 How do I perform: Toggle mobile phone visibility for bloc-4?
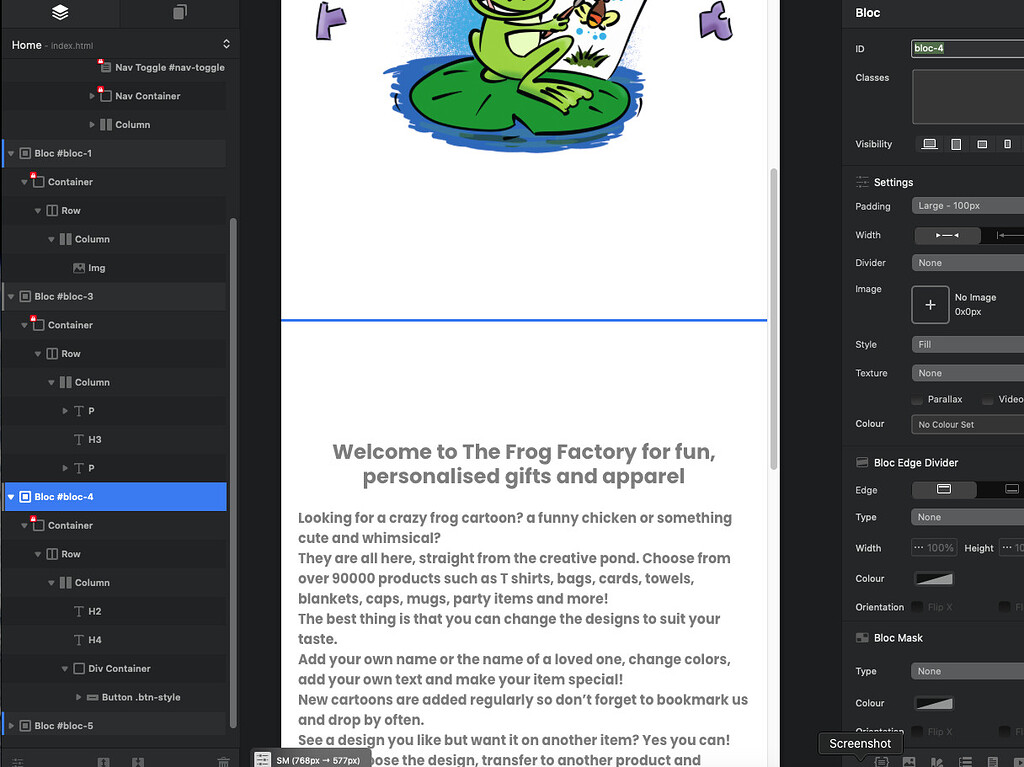(1008, 144)
